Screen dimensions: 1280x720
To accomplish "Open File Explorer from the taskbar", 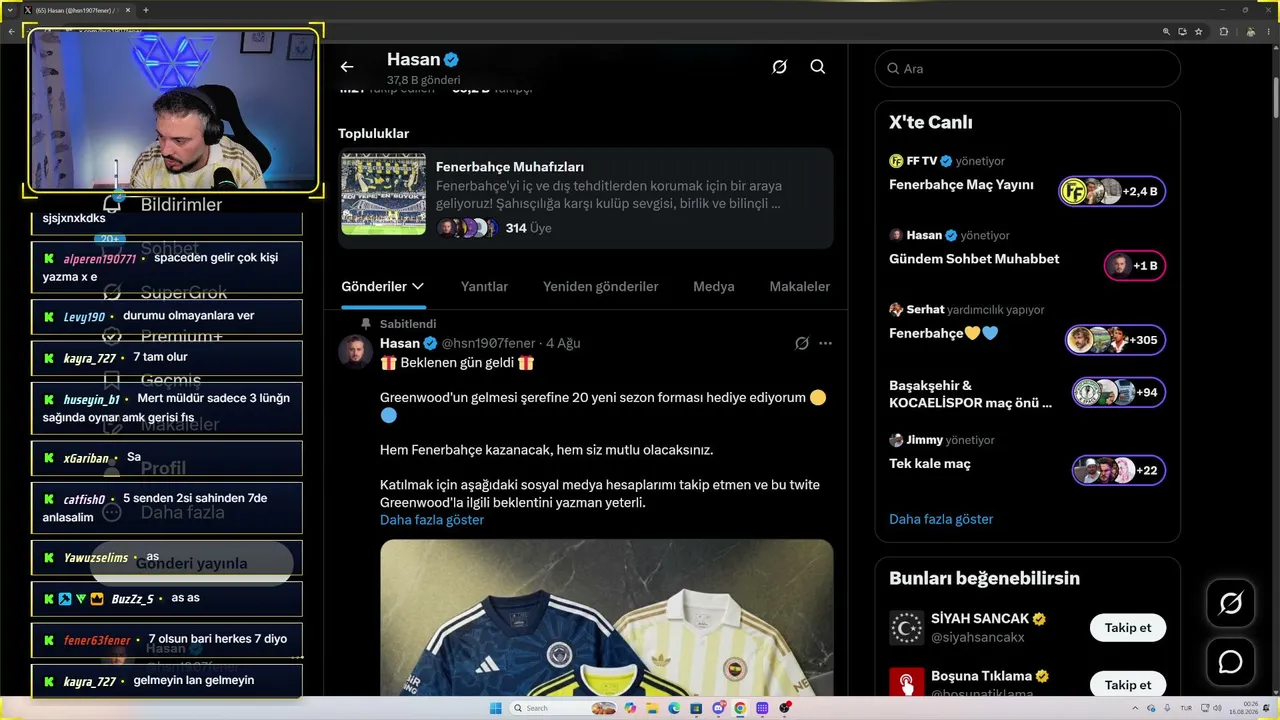I will 651,708.
